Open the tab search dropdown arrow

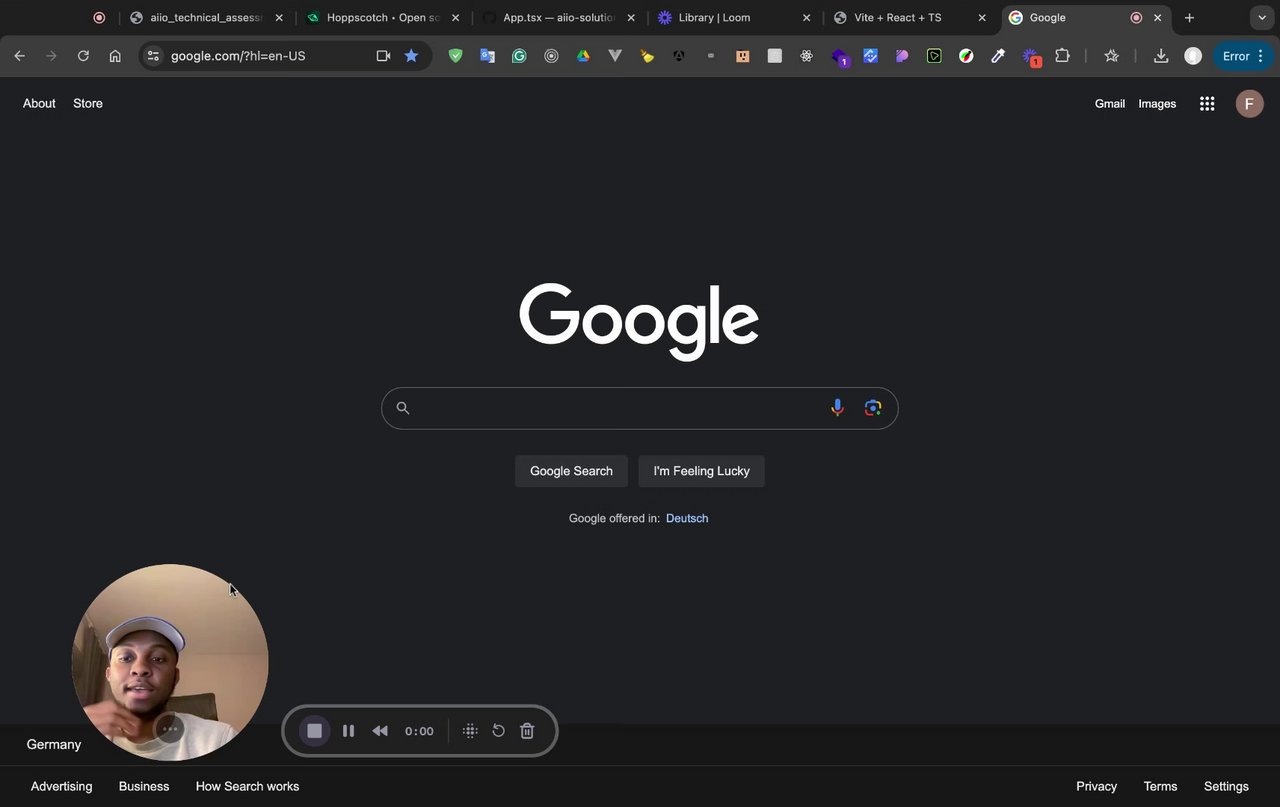click(1261, 18)
